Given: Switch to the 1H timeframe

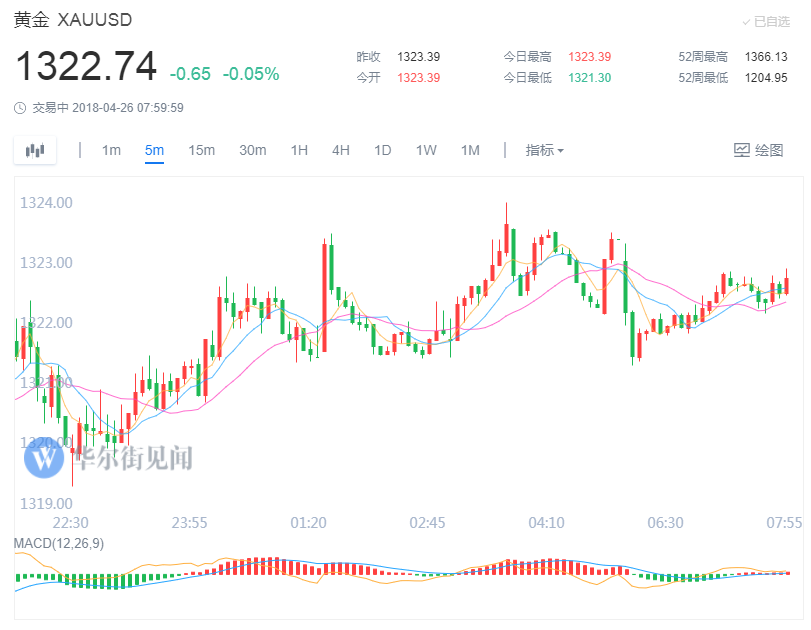Looking at the screenshot, I should [298, 149].
